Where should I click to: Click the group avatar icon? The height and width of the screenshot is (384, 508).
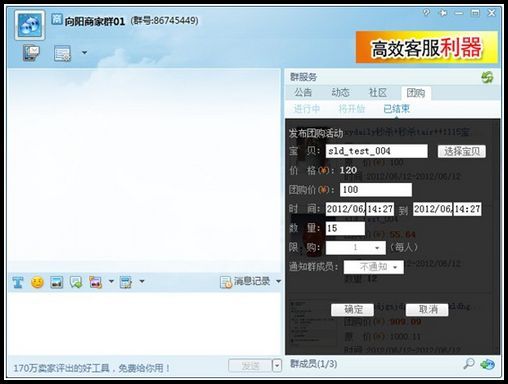pyautogui.click(x=30, y=25)
